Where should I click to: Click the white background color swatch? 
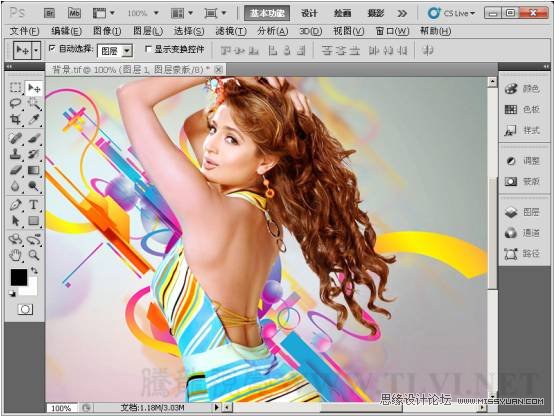(32, 290)
